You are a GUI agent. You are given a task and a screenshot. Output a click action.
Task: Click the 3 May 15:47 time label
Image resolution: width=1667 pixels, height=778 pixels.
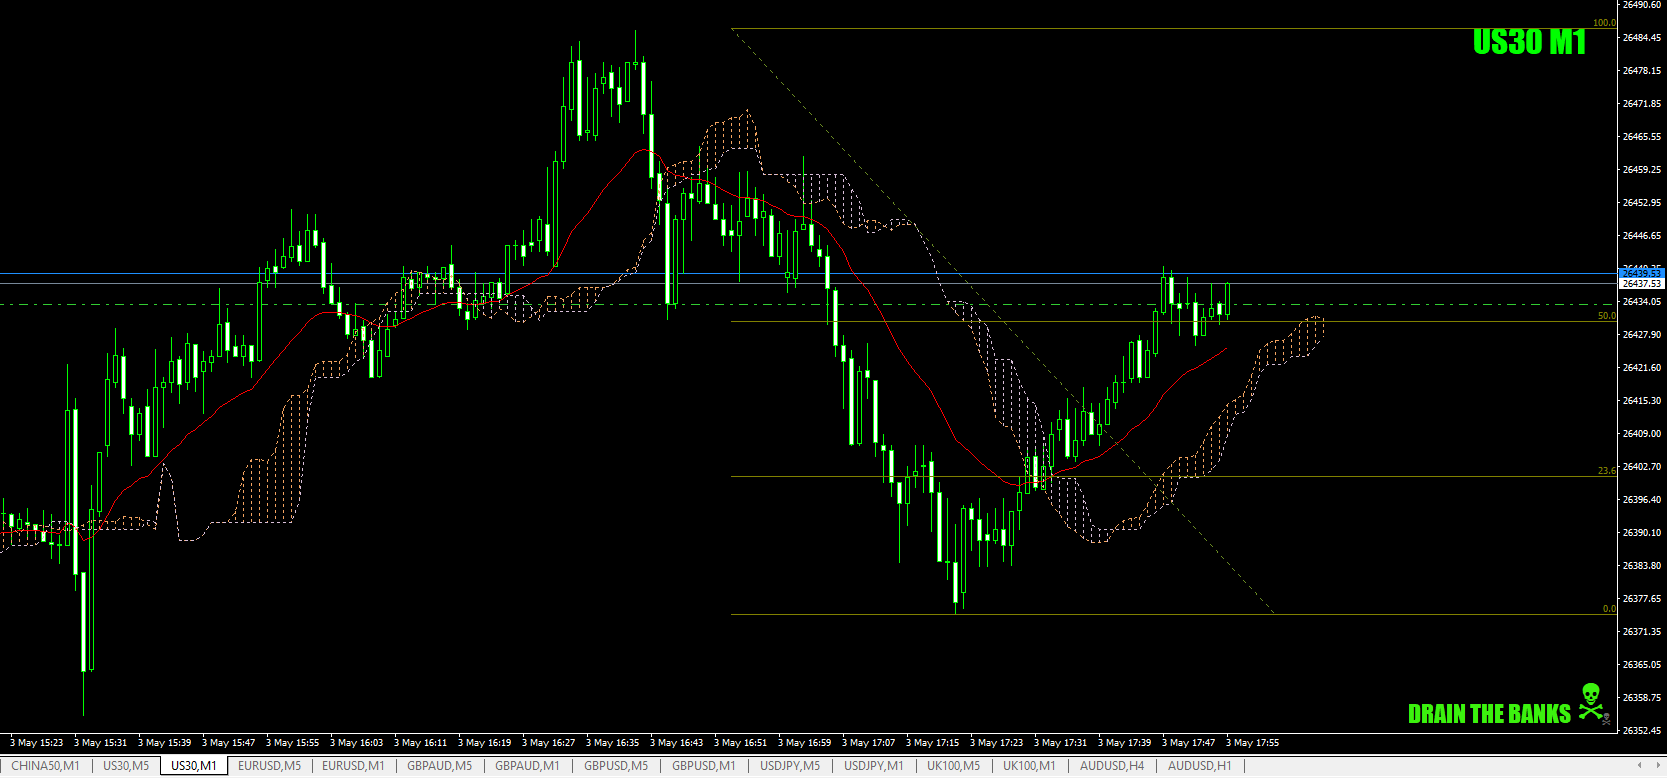[x=228, y=743]
